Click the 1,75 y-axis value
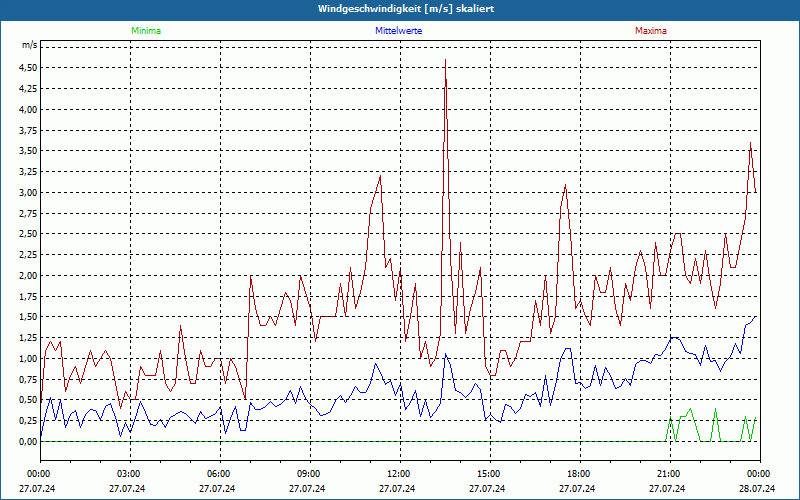800x500 pixels. click(x=28, y=297)
